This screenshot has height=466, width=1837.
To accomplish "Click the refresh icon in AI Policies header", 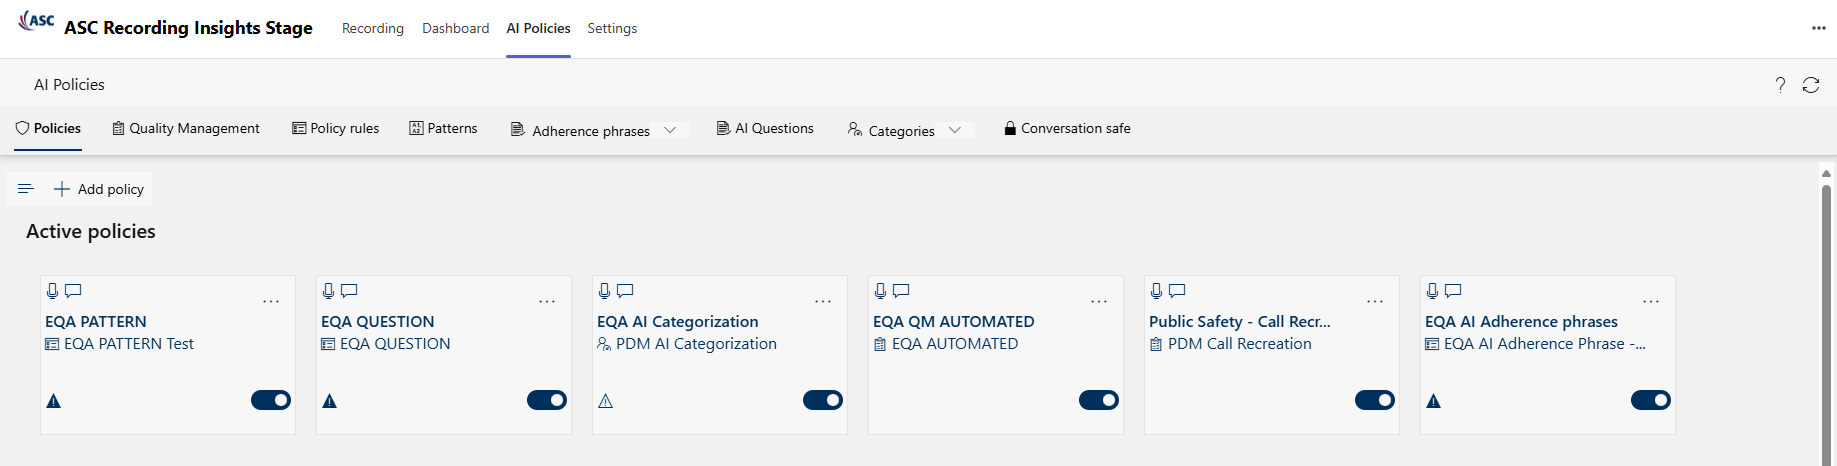I will tap(1811, 85).
